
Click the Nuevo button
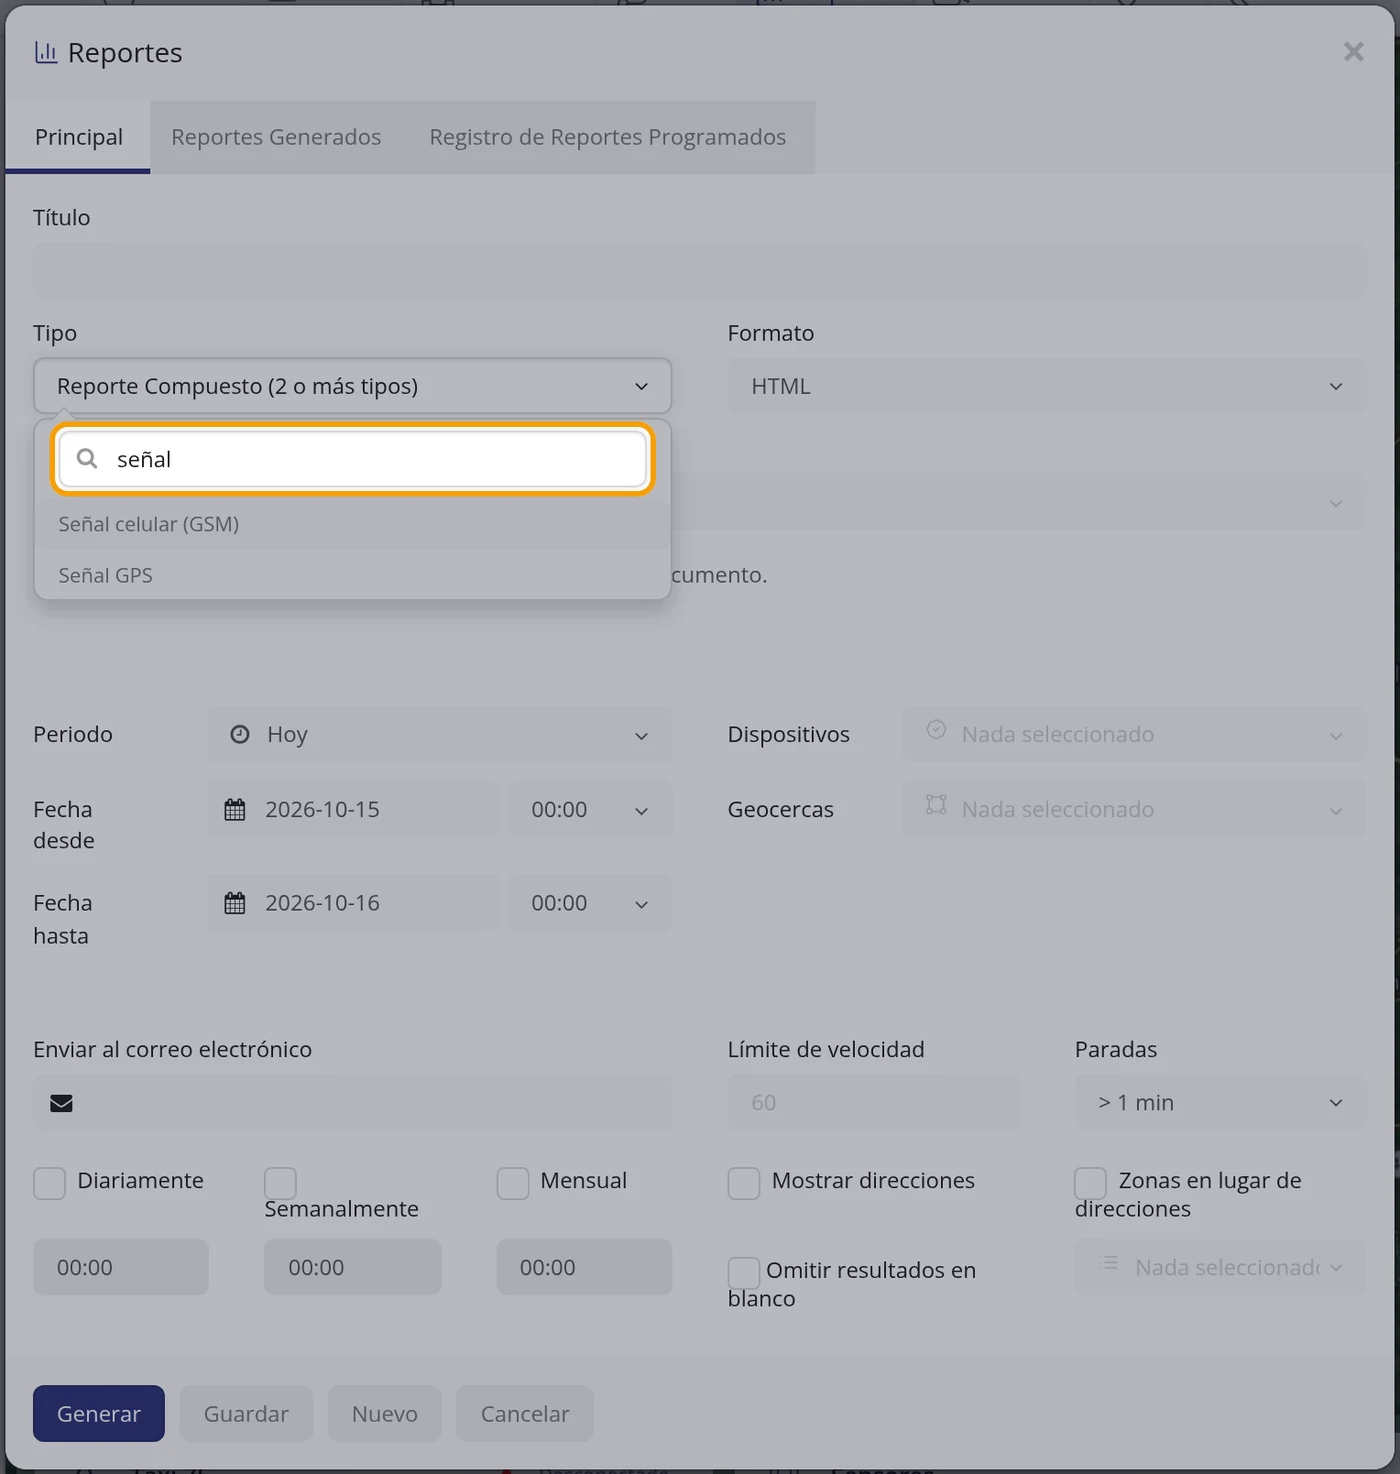[385, 1413]
